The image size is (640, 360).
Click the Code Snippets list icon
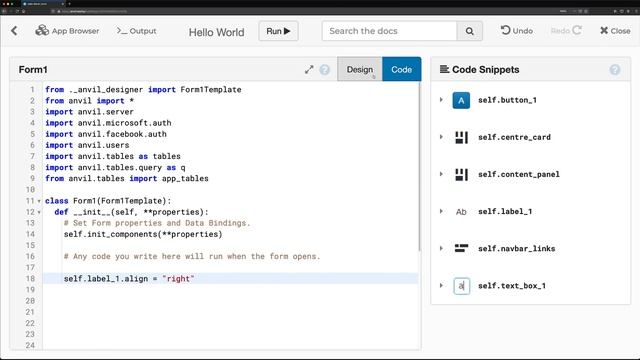click(444, 69)
